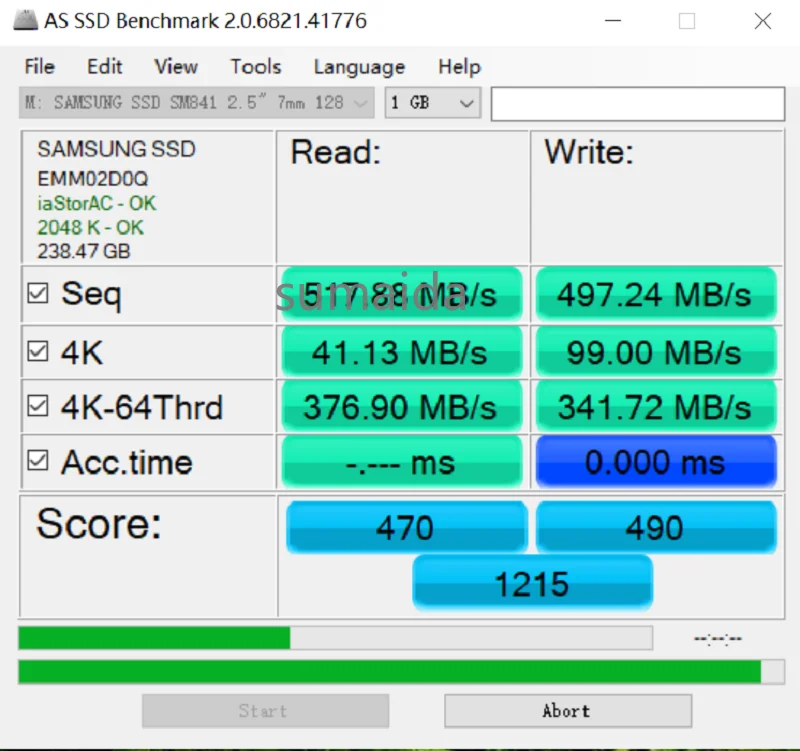Click the iaStorAC - OK driver status text
Screen dimensions: 800x751
click(x=96, y=203)
